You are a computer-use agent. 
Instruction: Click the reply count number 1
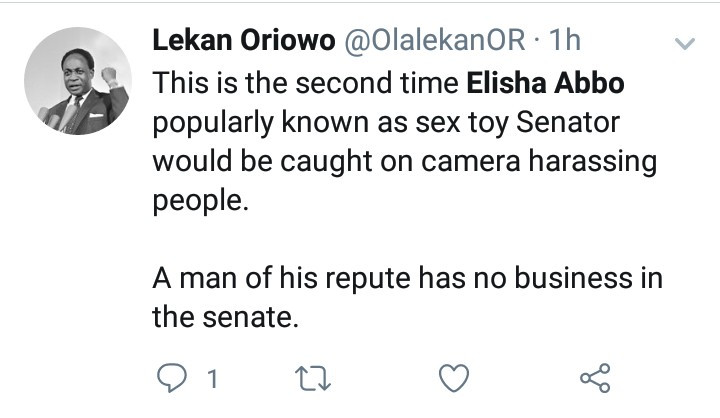tap(211, 380)
